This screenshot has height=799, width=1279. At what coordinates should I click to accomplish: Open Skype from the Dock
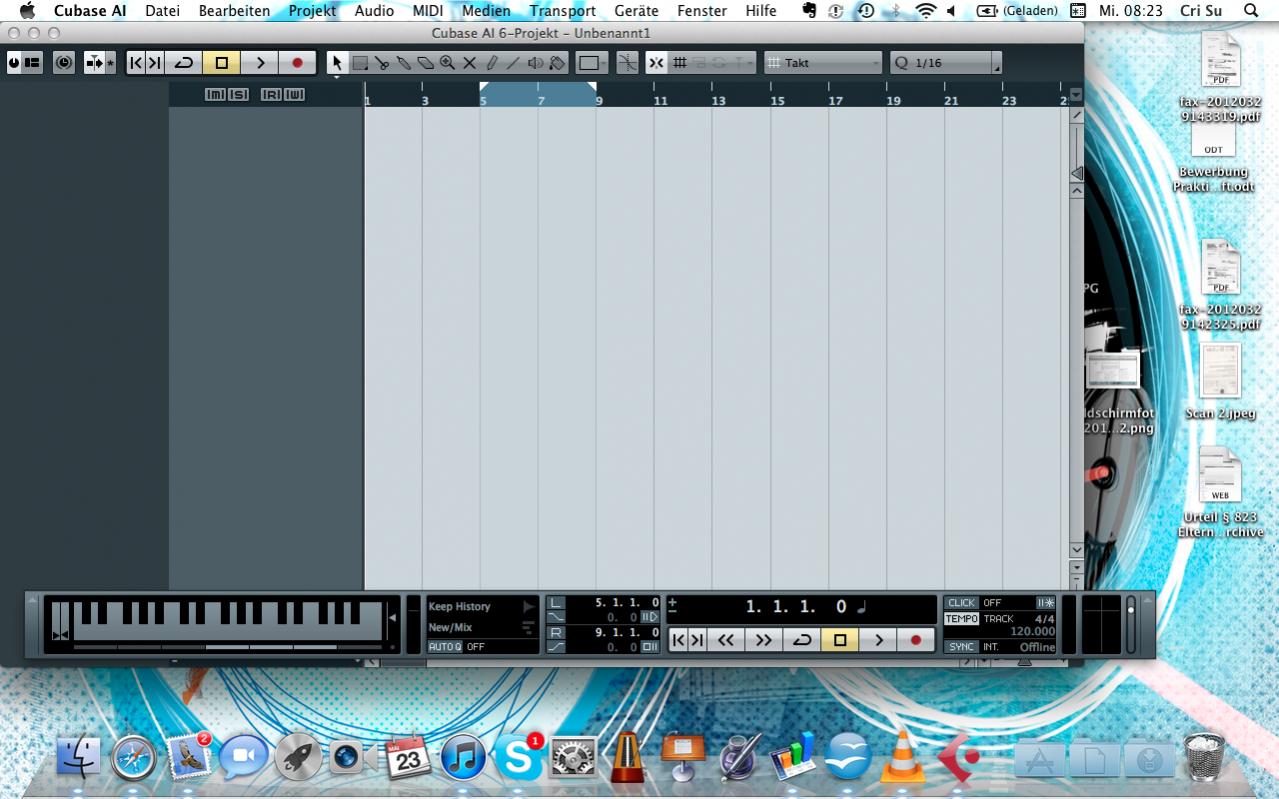click(x=518, y=757)
